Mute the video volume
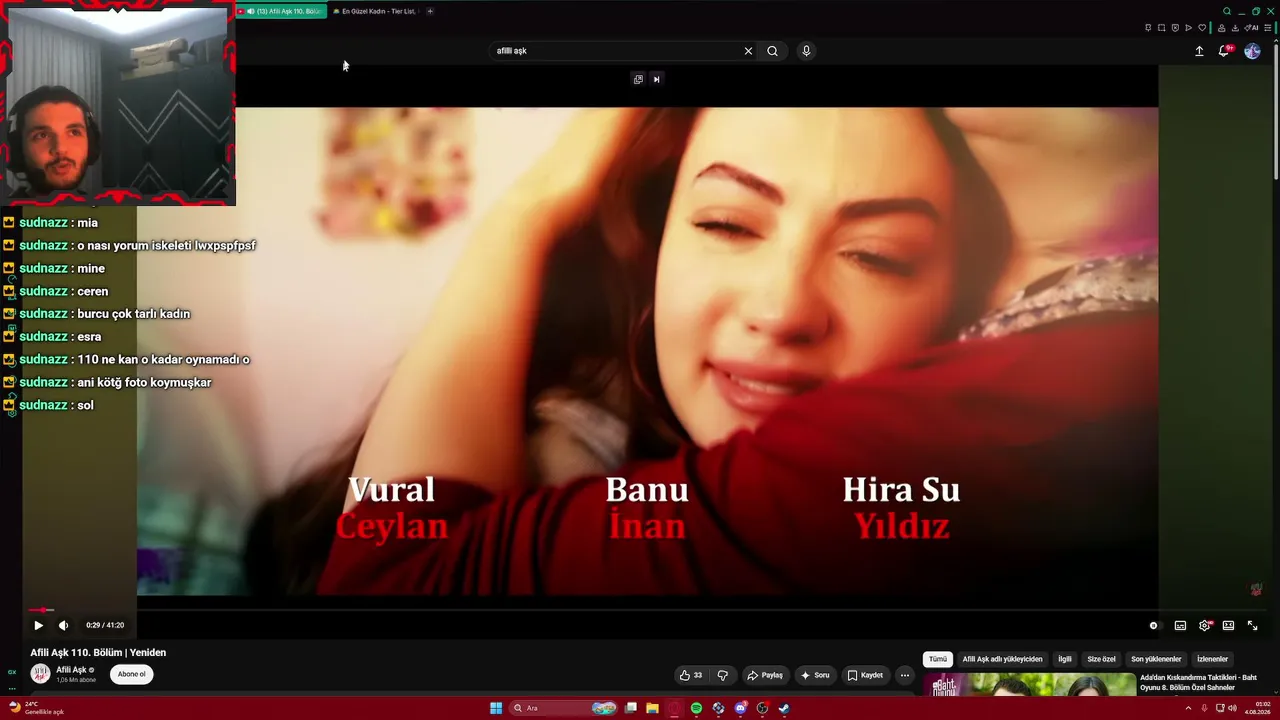1280x720 pixels. (x=63, y=625)
